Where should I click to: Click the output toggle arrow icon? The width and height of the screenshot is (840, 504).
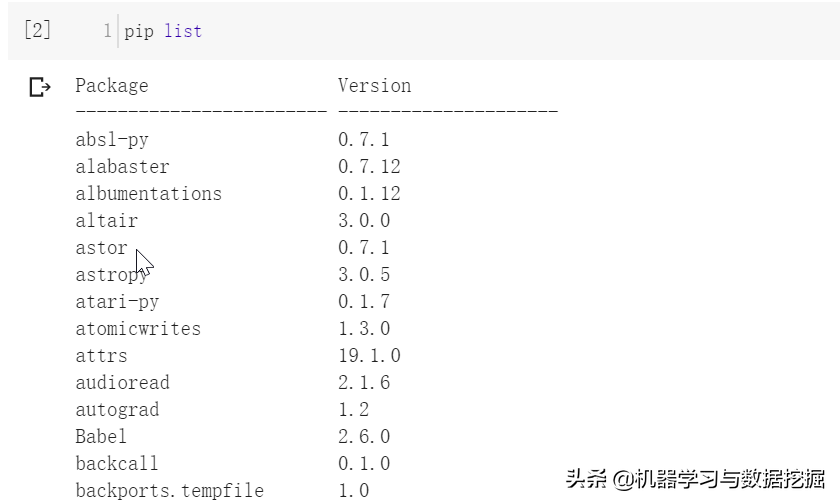click(40, 87)
